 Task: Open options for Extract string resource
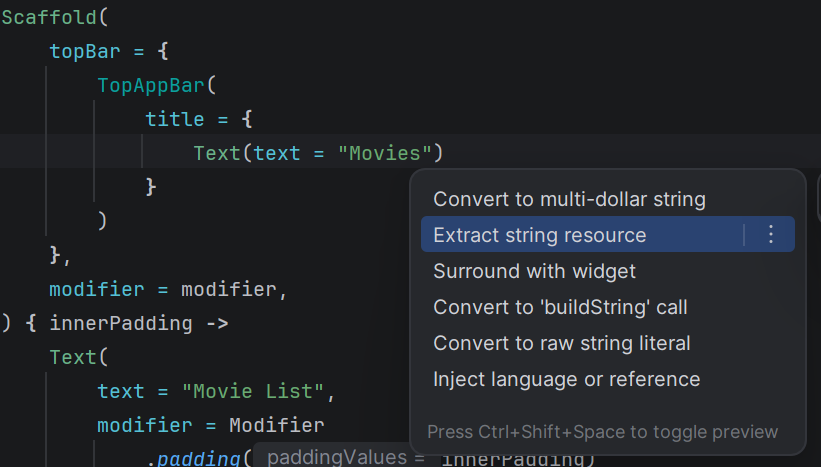(x=770, y=235)
